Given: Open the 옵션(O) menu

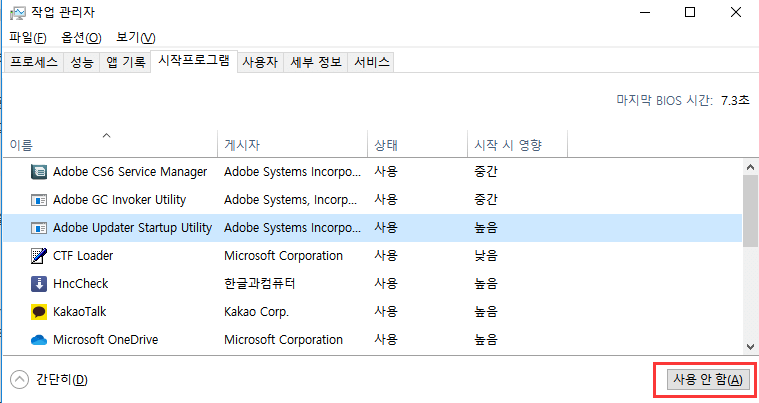Looking at the screenshot, I should click(81, 37).
